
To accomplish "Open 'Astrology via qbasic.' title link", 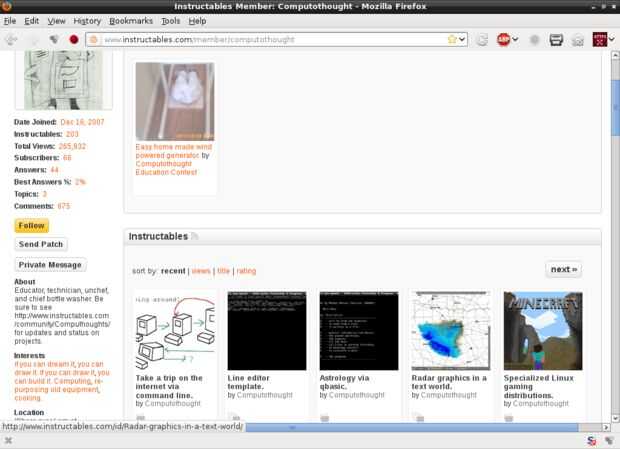I will coord(344,382).
